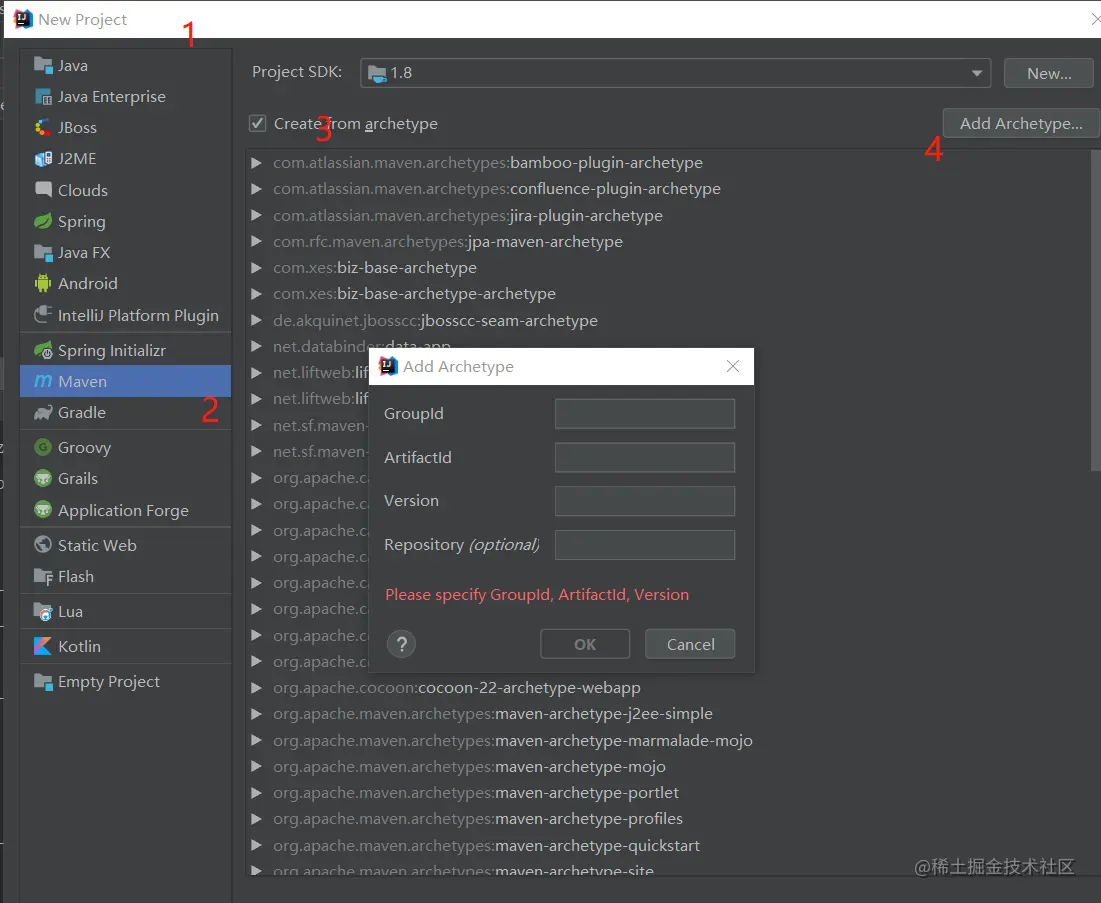Select the Empty Project icon
The width and height of the screenshot is (1101, 903).
click(44, 681)
